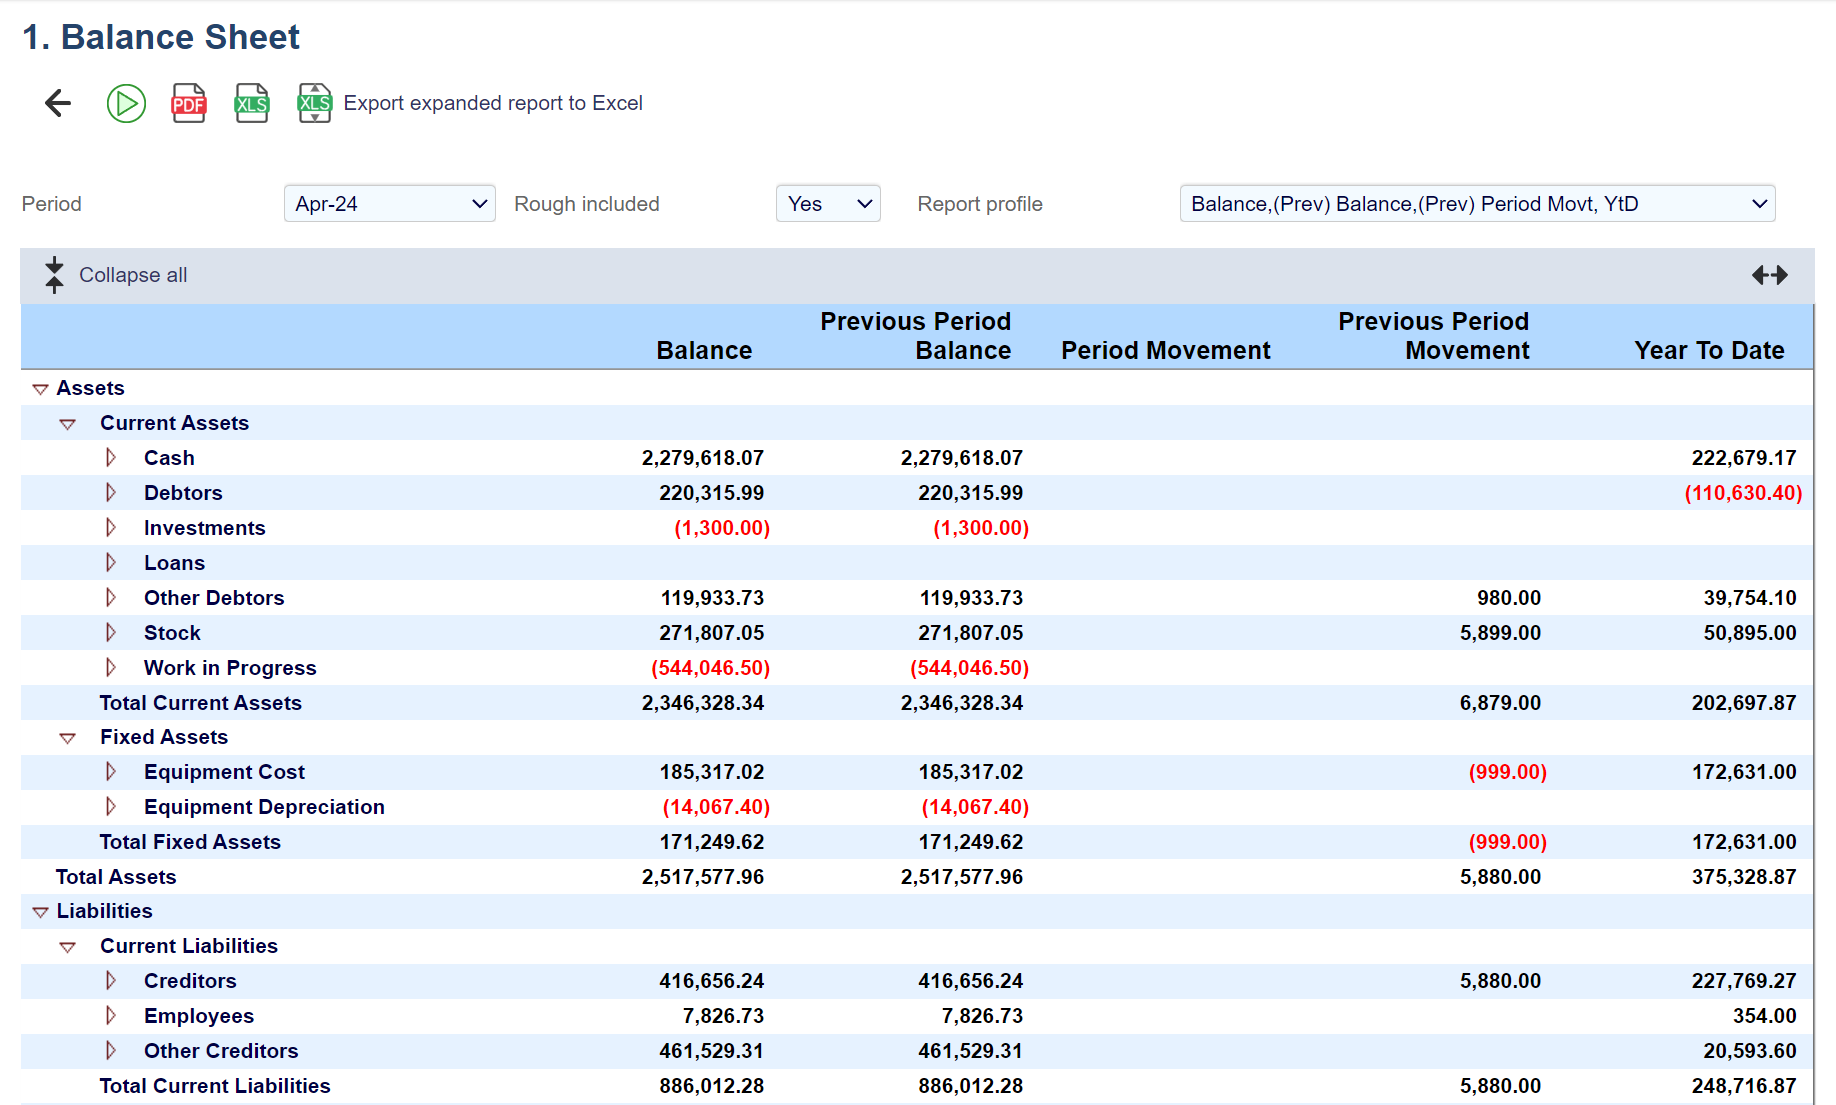Collapse the Current Assets group
The width and height of the screenshot is (1836, 1105).
coord(68,424)
